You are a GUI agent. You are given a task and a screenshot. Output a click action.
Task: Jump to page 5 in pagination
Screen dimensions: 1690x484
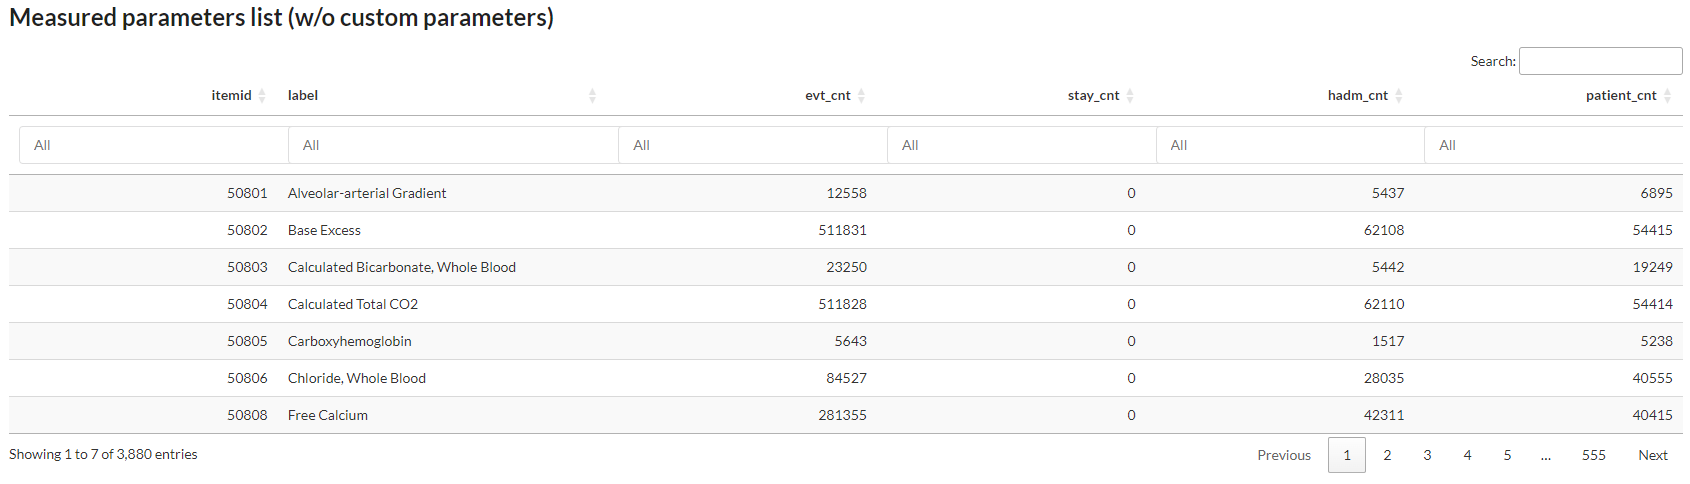pyautogui.click(x=1507, y=455)
